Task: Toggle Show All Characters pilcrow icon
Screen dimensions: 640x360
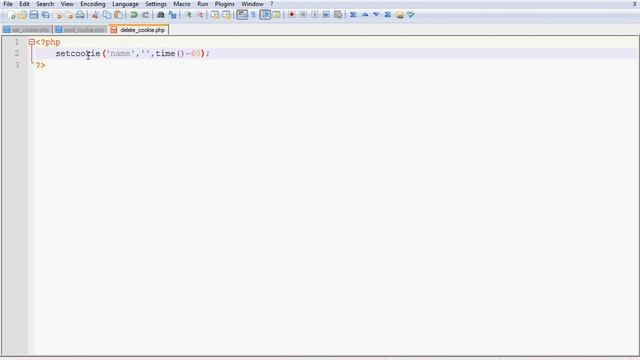Action: pyautogui.click(x=253, y=15)
